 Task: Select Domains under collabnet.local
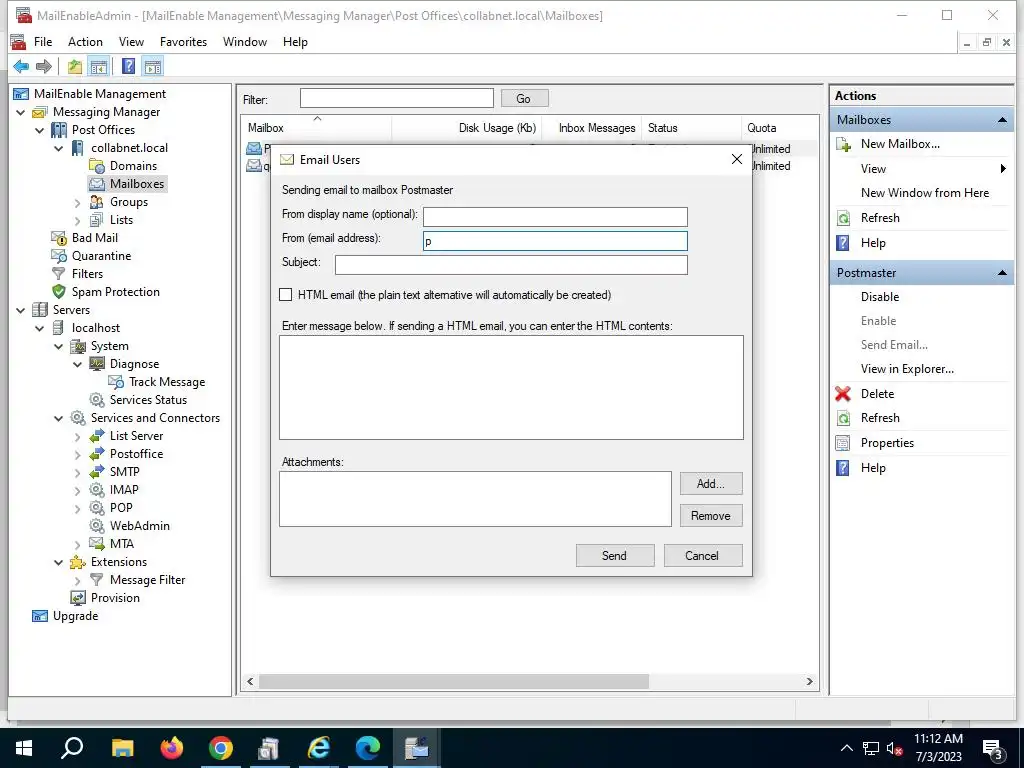[133, 166]
